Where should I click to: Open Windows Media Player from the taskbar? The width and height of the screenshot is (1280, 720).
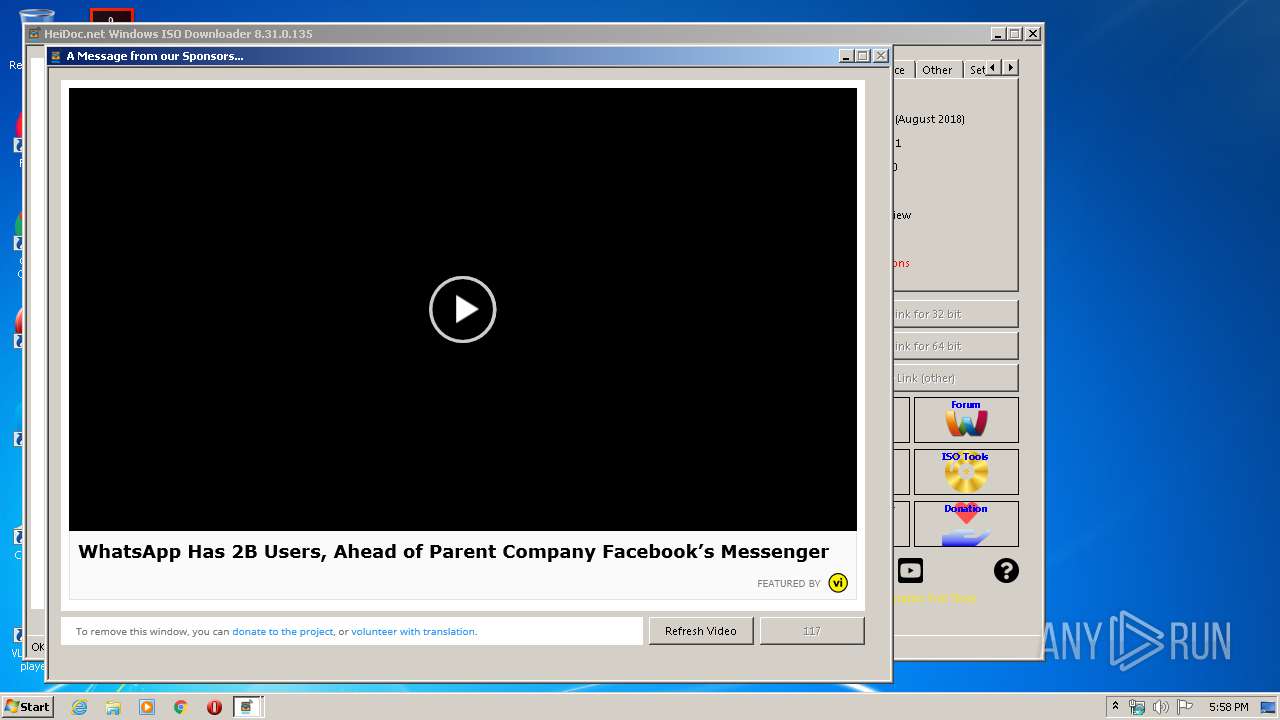point(147,707)
